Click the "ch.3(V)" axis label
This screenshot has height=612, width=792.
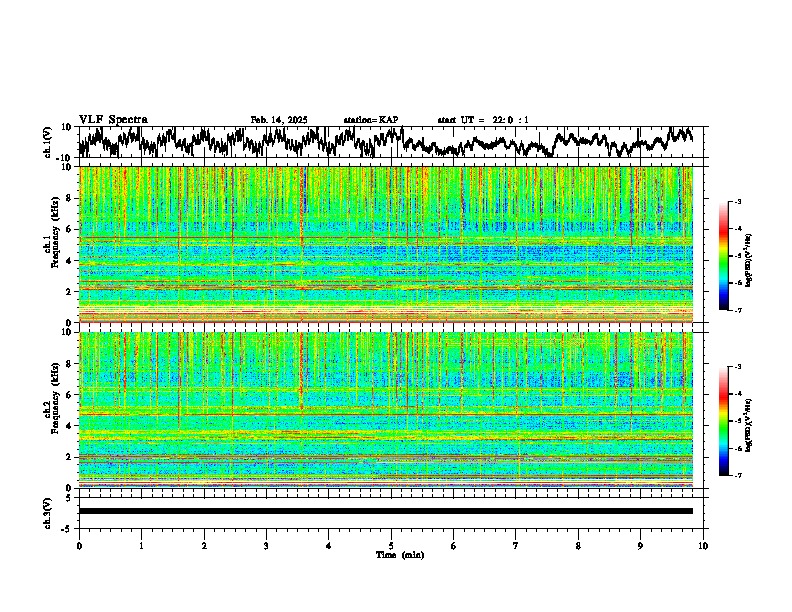click(x=48, y=513)
